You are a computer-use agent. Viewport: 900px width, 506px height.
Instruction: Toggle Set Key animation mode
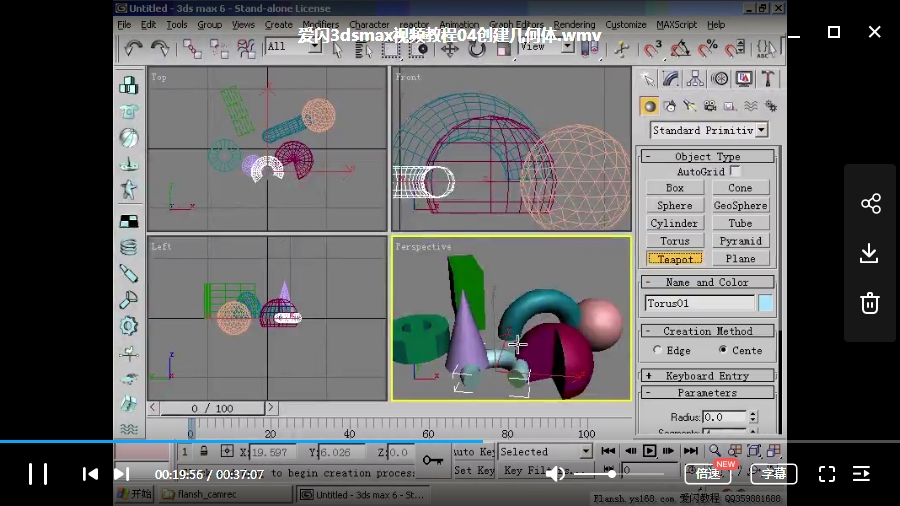coord(474,470)
